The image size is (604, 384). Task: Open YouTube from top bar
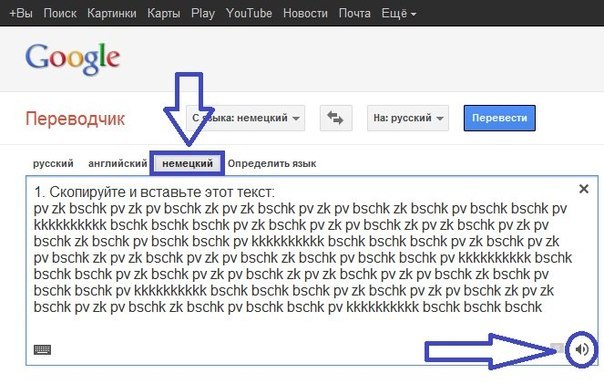click(249, 13)
